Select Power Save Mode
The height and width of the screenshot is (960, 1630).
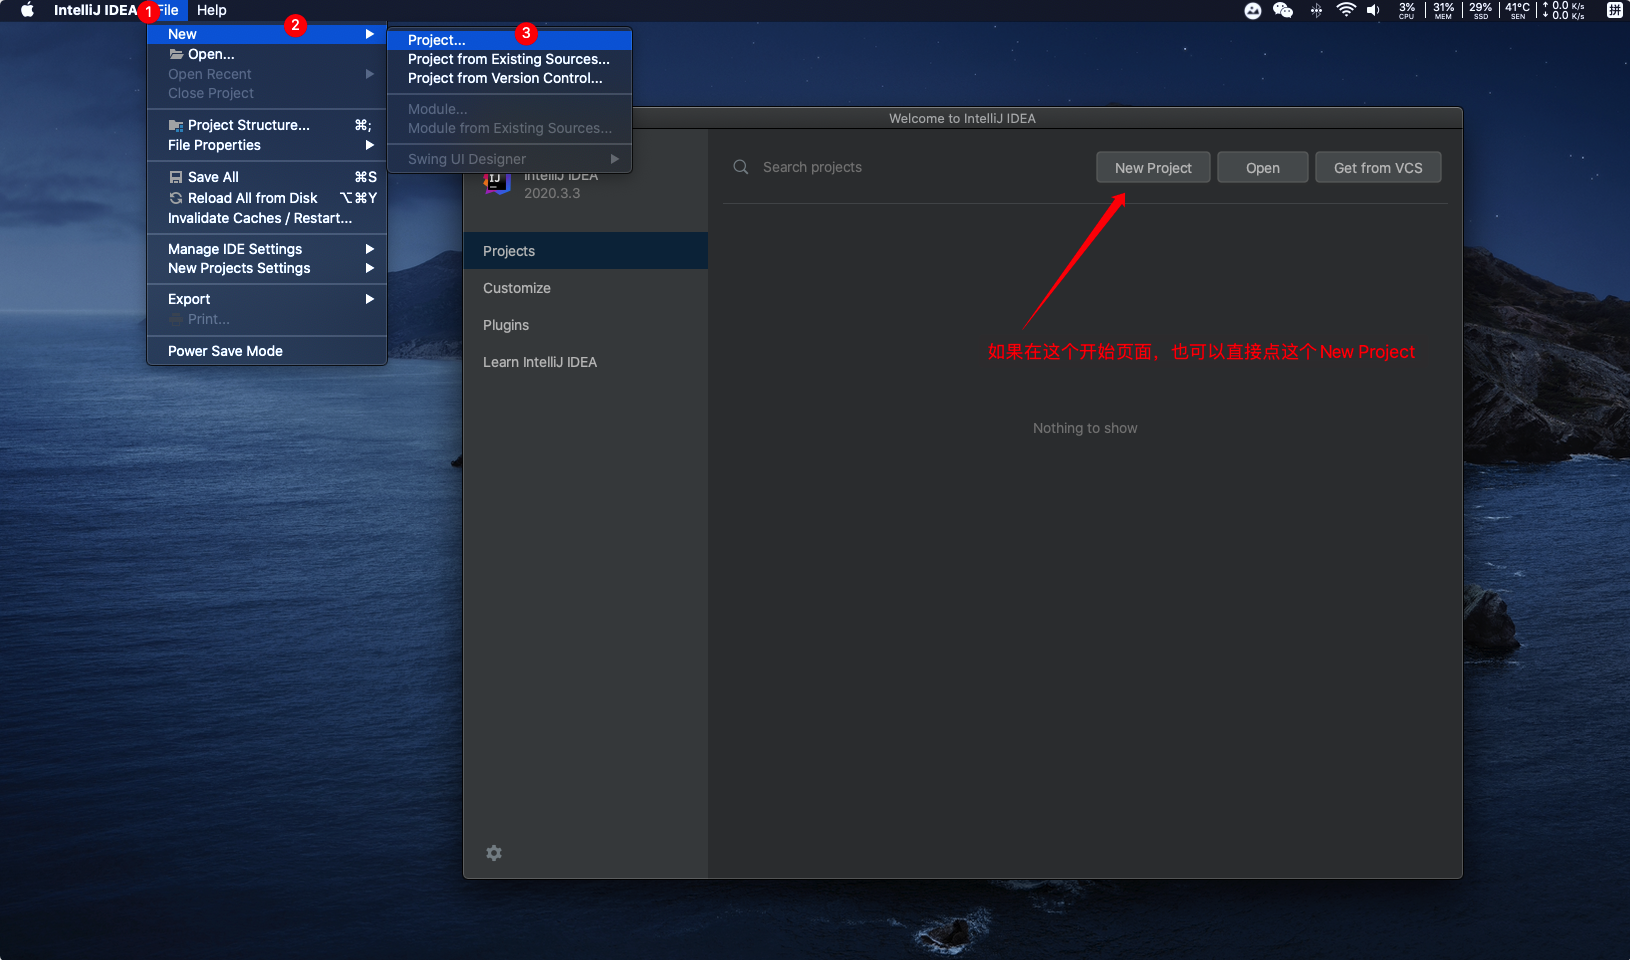click(x=267, y=351)
